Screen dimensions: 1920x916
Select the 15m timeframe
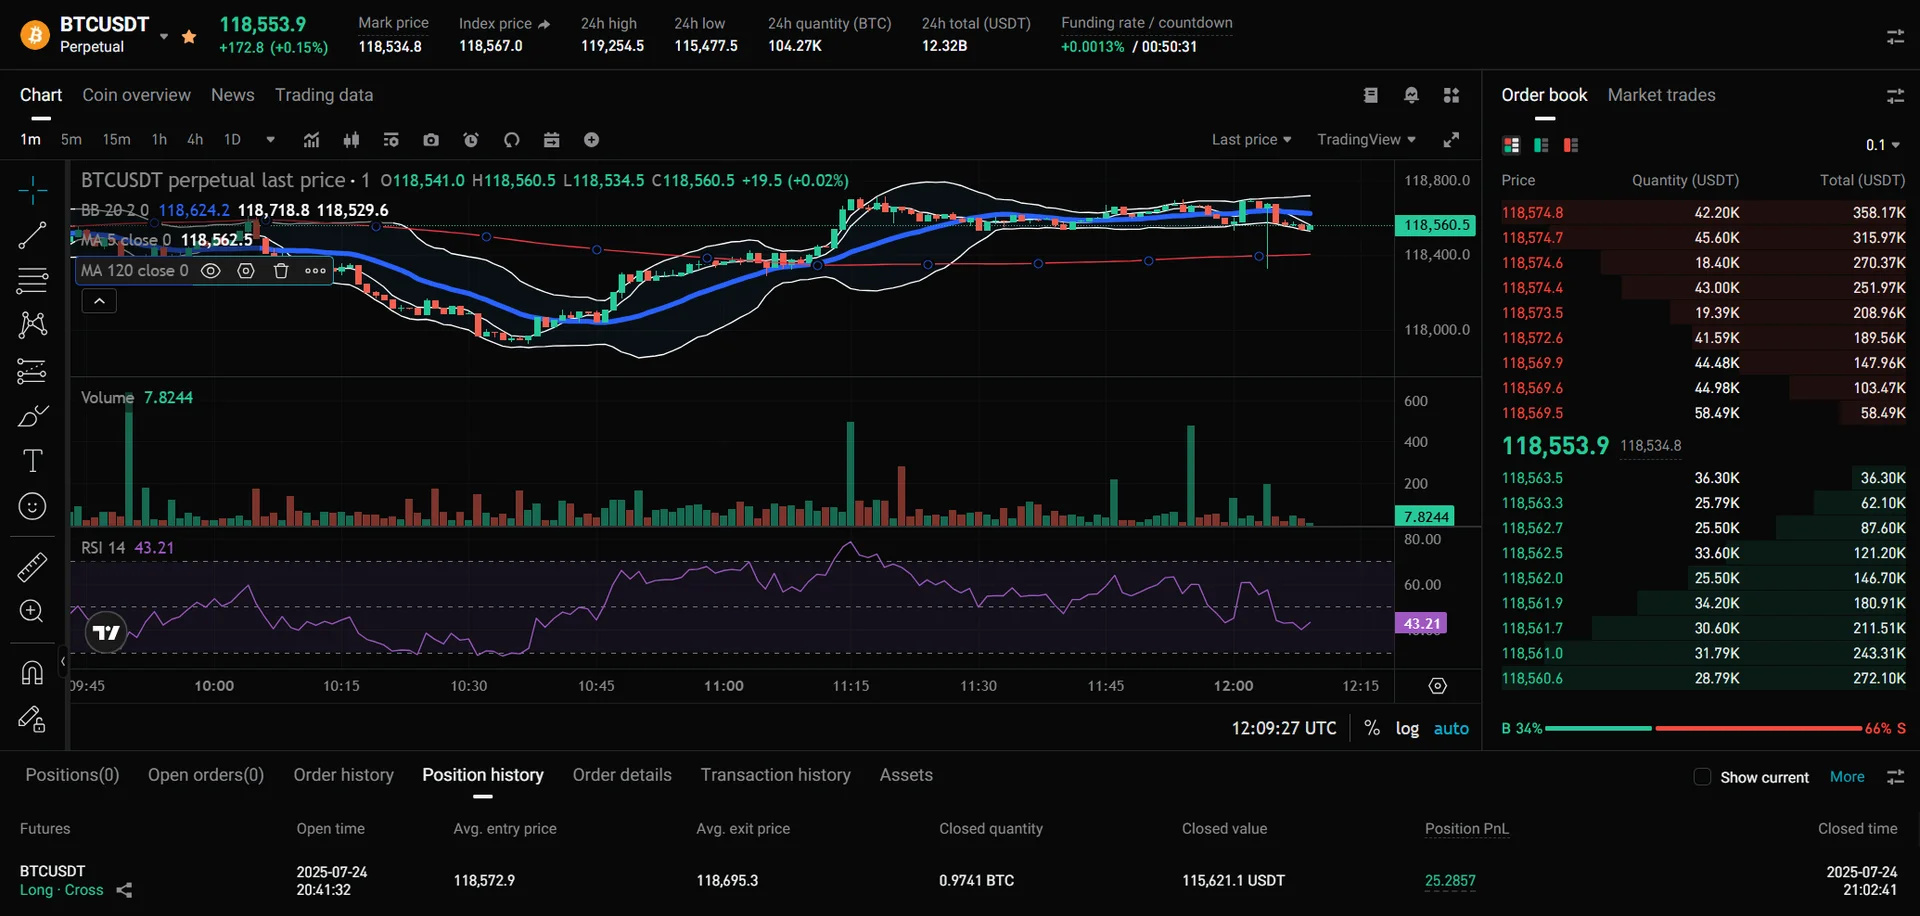116,140
